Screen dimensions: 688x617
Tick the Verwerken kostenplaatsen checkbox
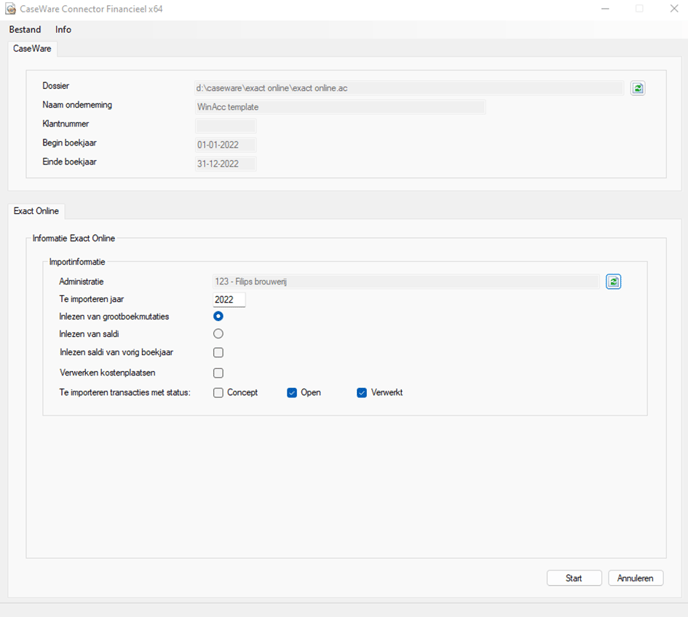pos(218,373)
